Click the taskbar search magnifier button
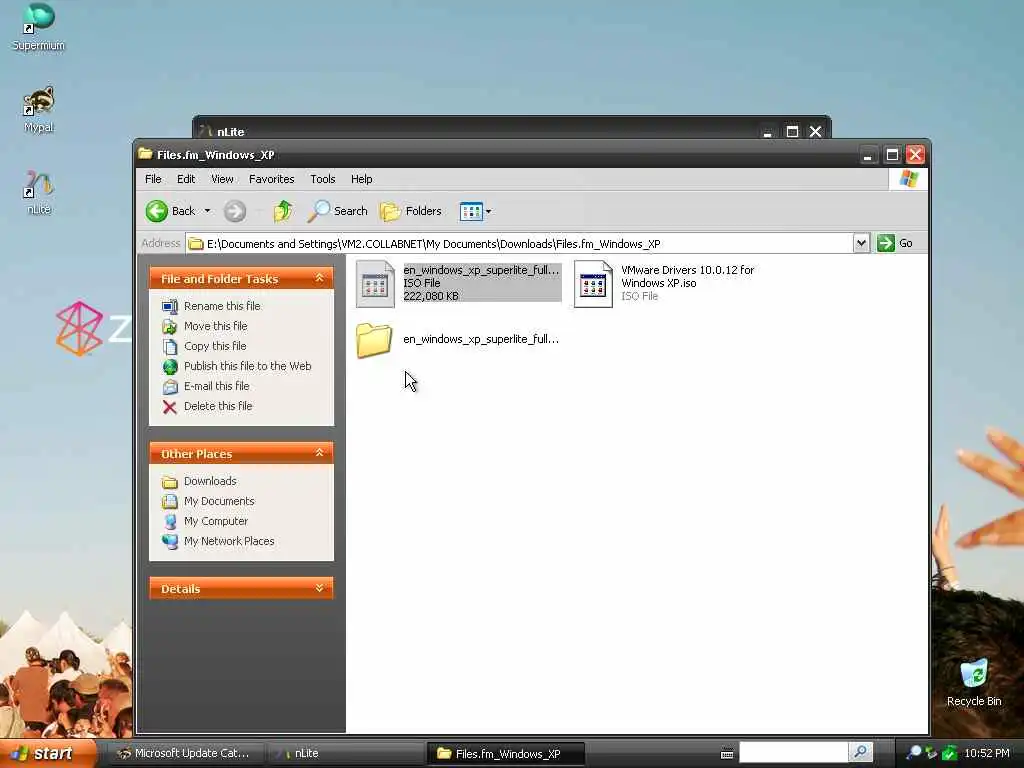The image size is (1024, 768). 861,752
